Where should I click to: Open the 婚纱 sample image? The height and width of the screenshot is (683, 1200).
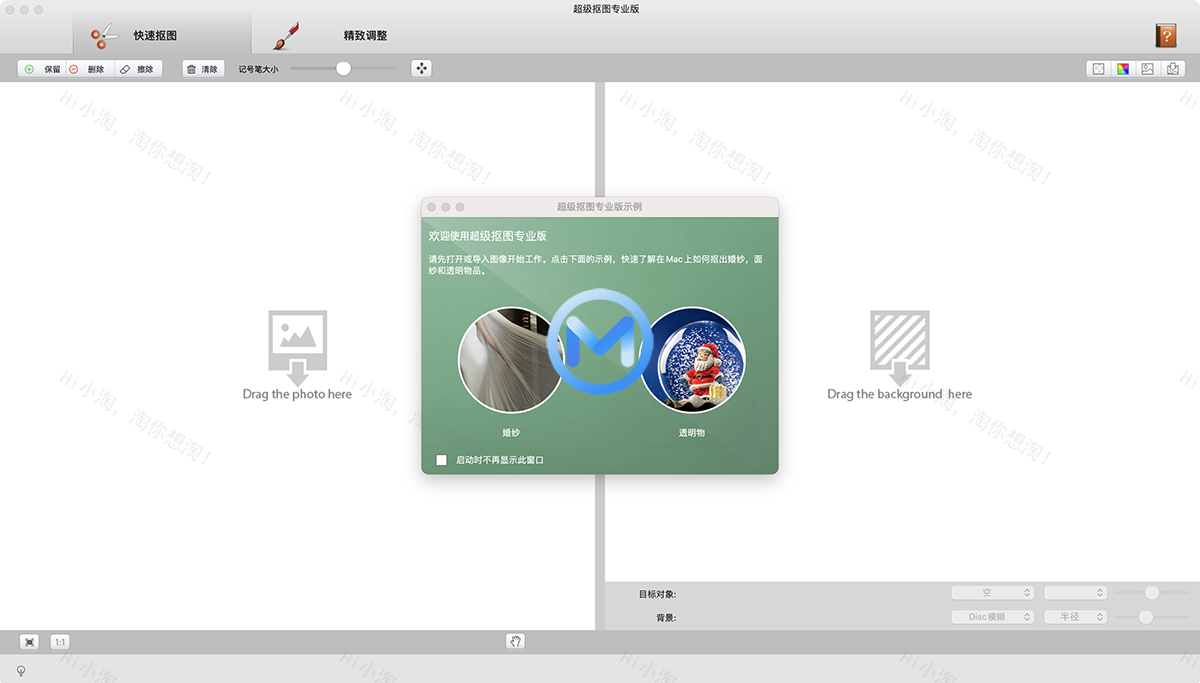511,360
